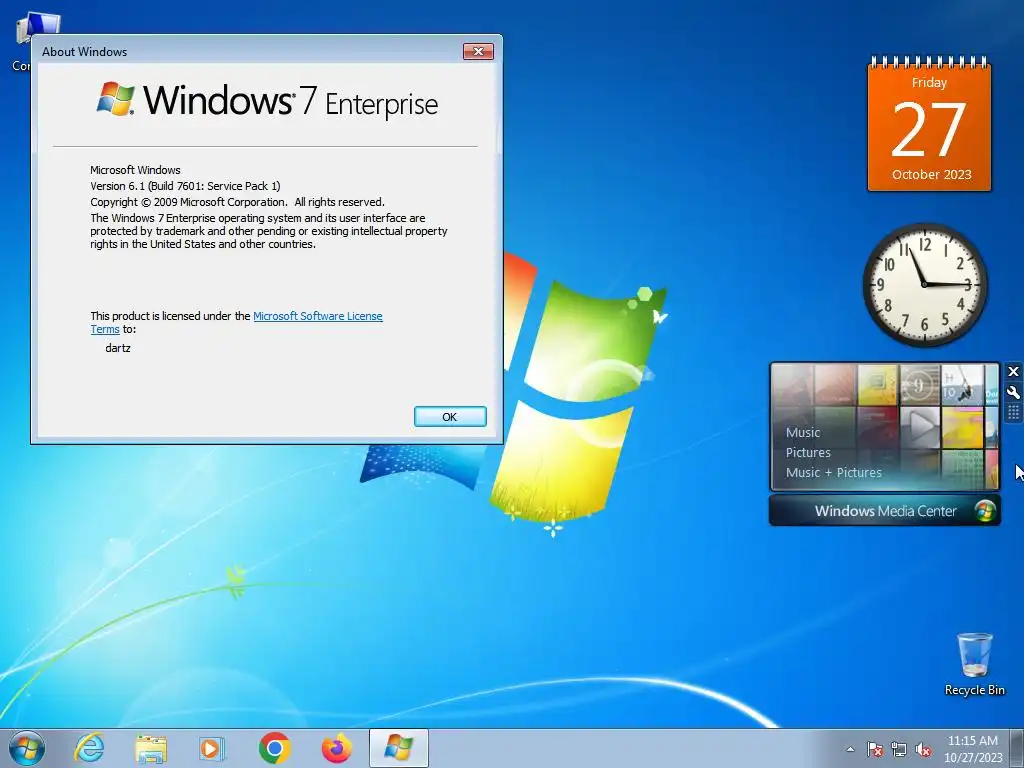Click the Windows Media Center bar
This screenshot has width=1024, height=768.
(885, 511)
